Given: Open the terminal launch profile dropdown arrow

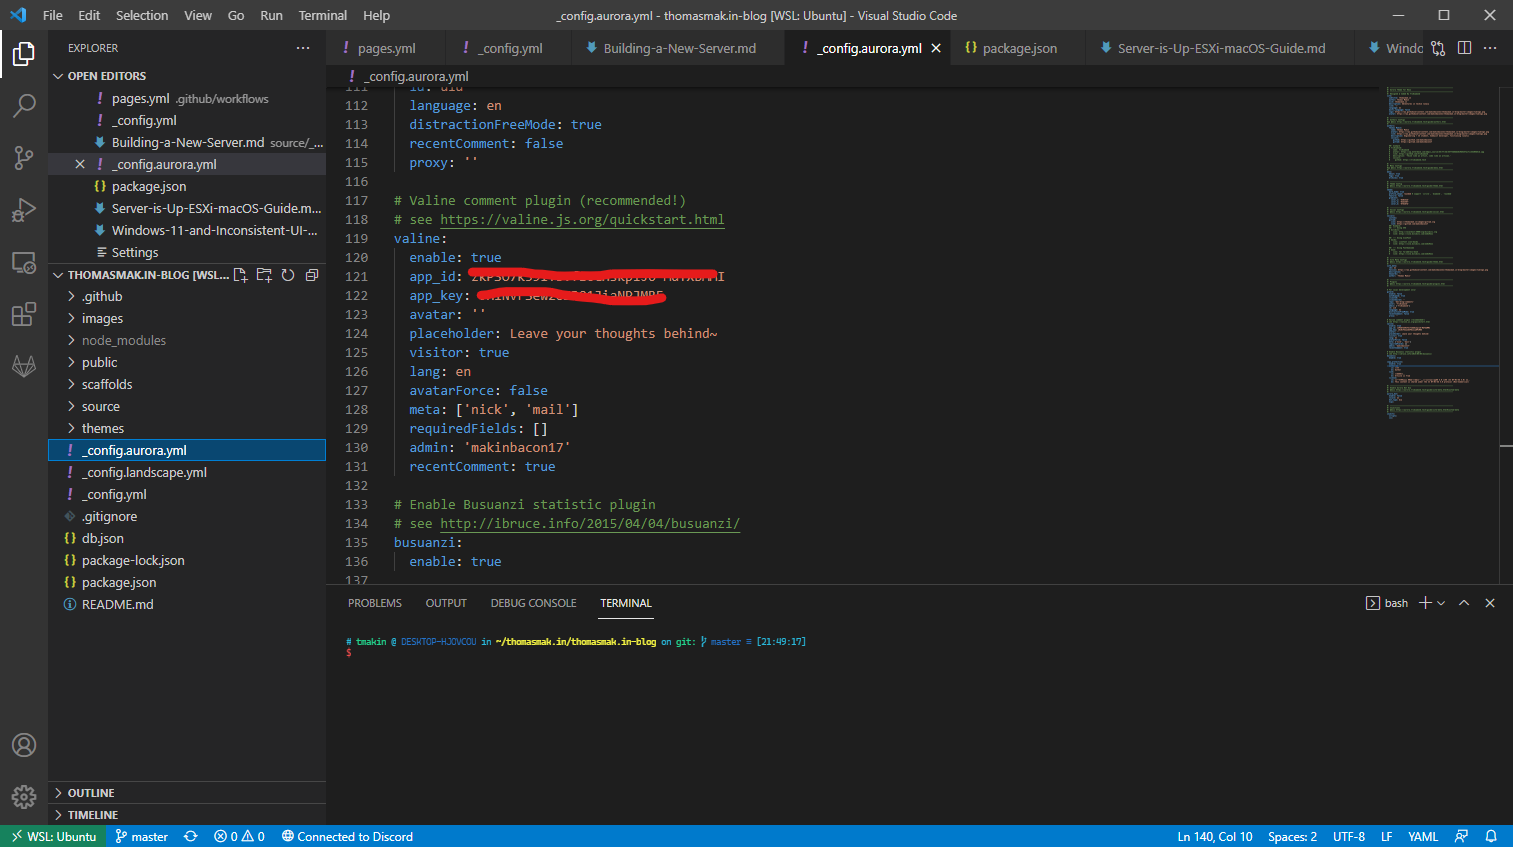Looking at the screenshot, I should tap(1441, 603).
